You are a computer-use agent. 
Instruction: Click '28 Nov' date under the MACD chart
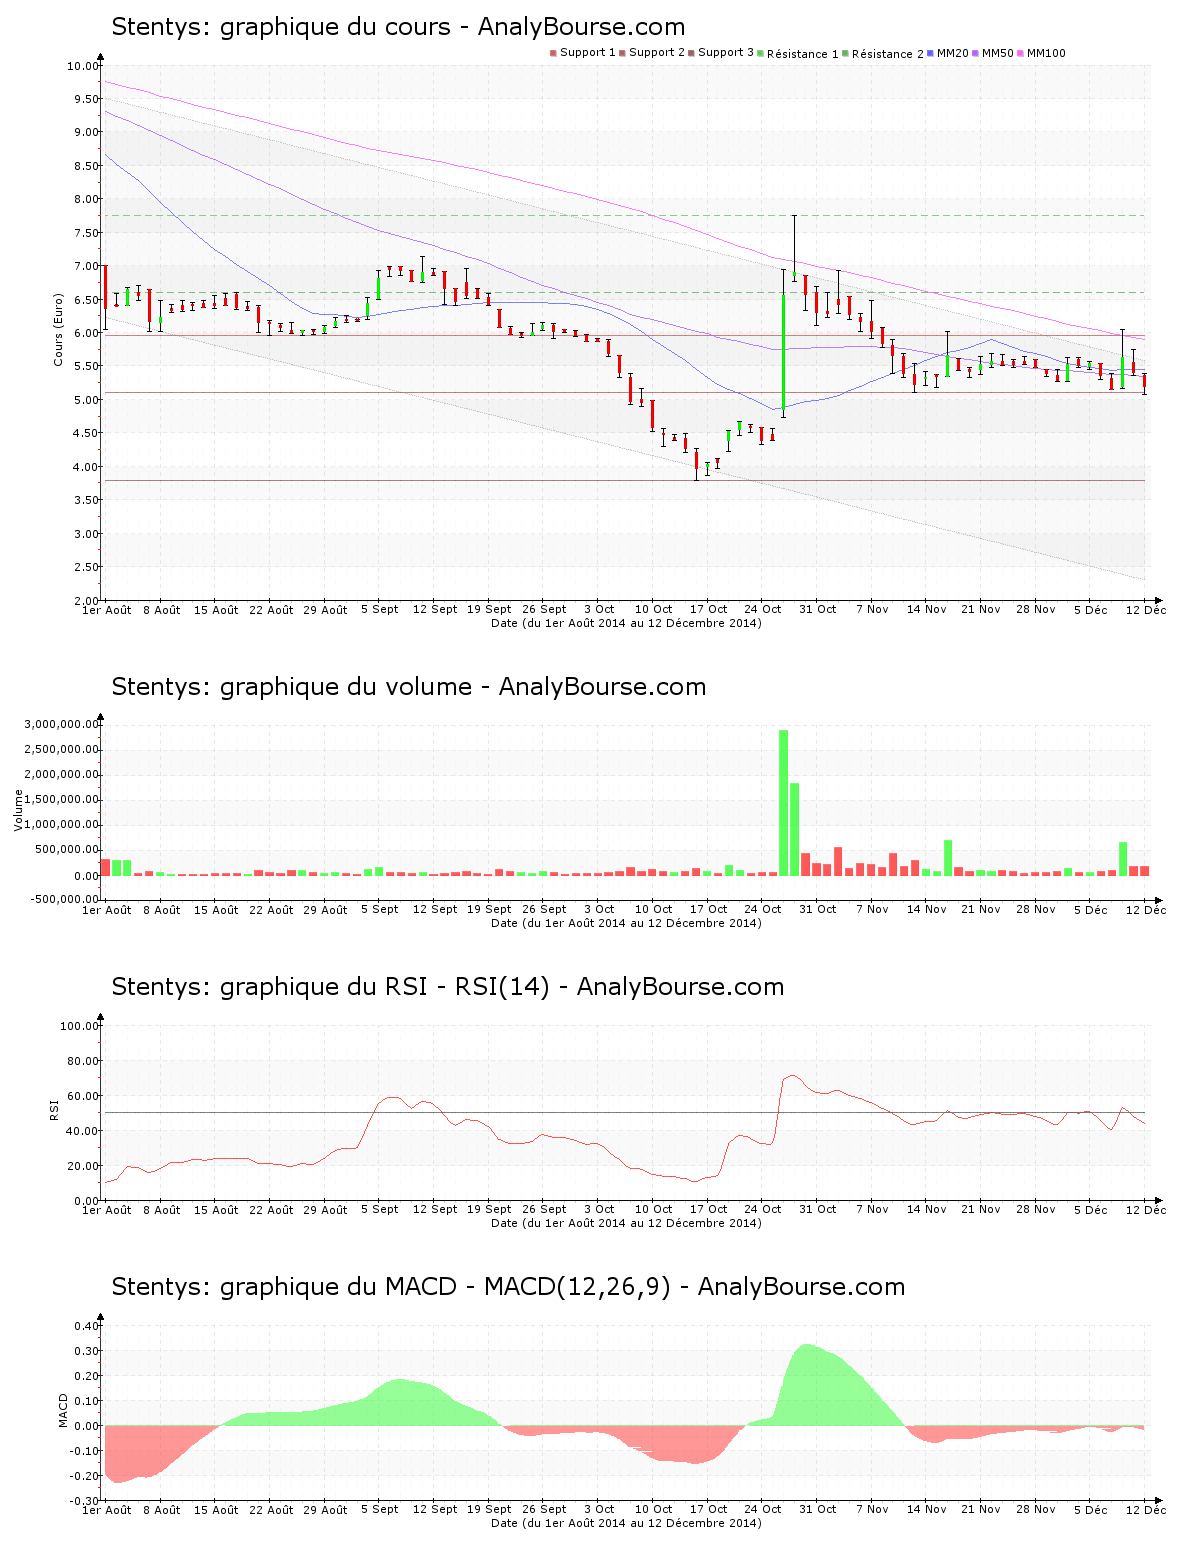coord(1036,1510)
